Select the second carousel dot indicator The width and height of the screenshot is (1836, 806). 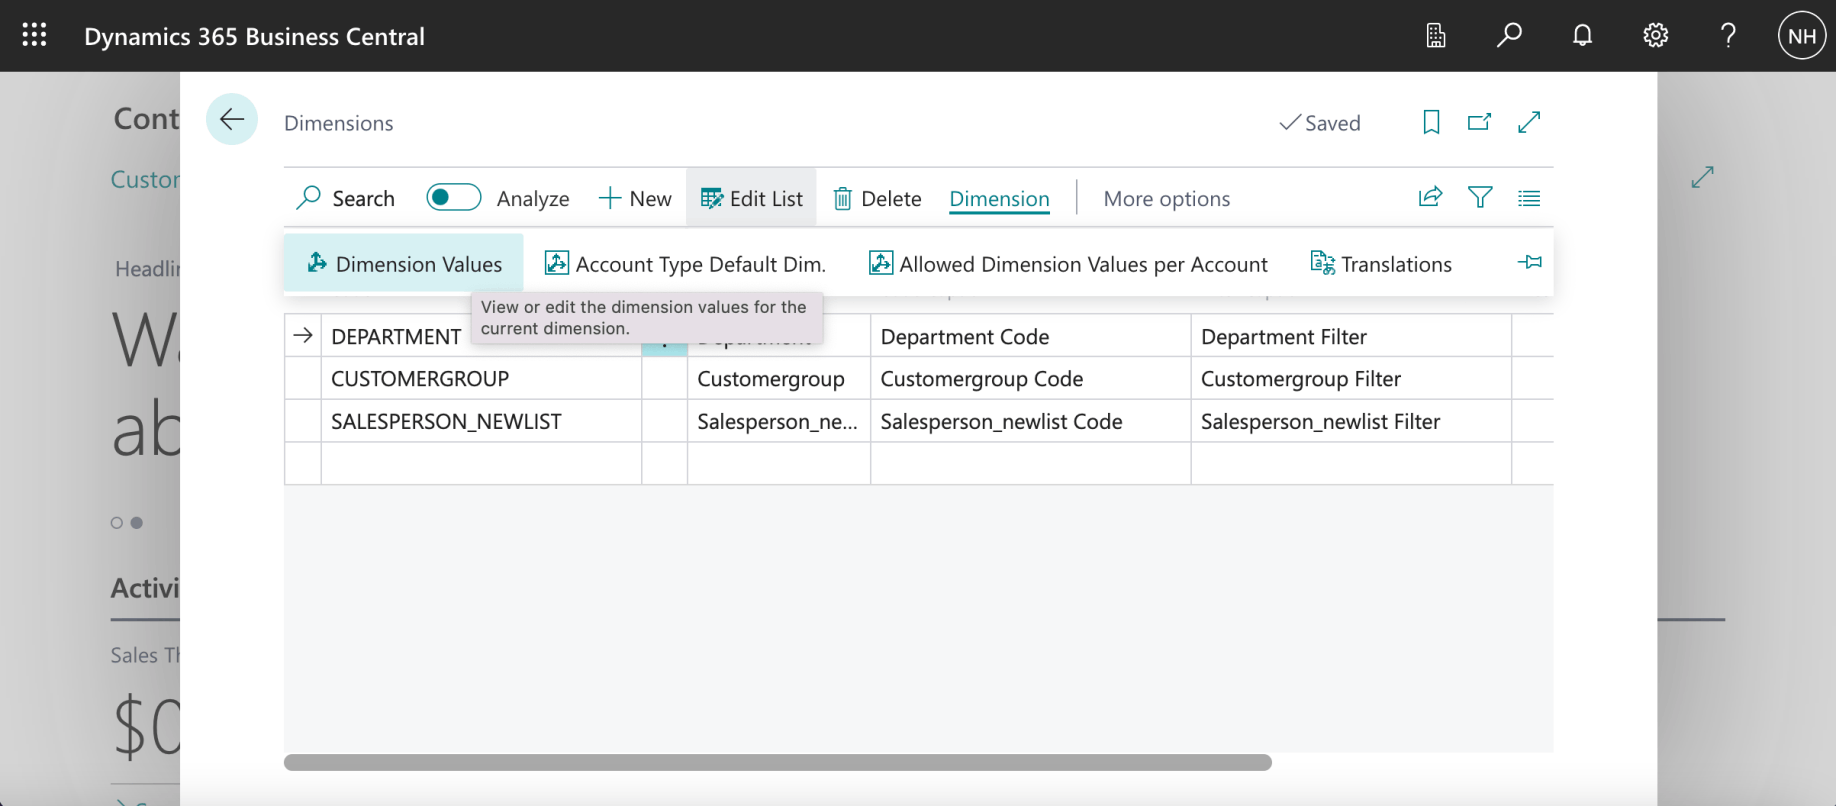coord(137,523)
